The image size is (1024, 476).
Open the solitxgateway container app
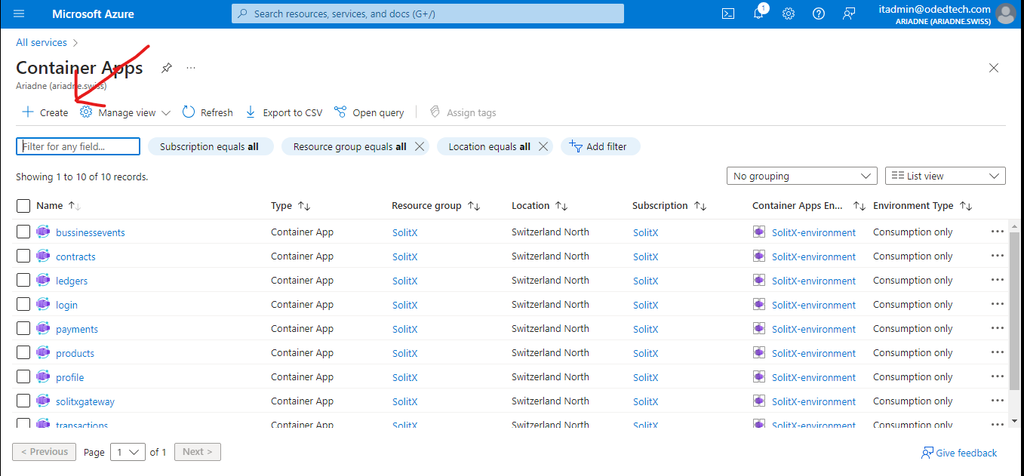click(x=85, y=402)
